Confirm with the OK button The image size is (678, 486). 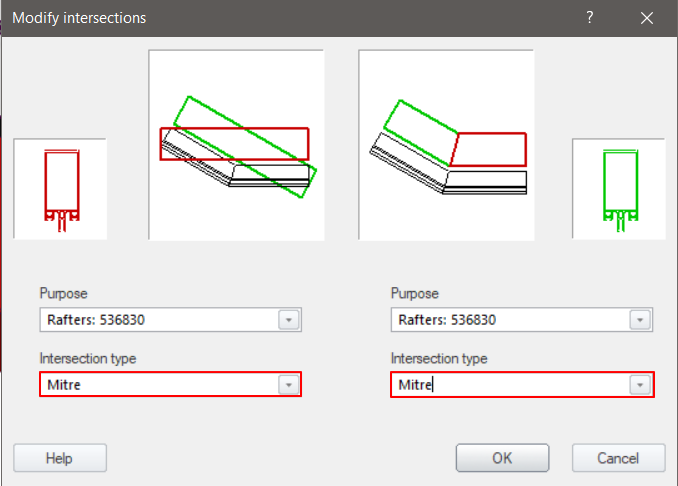click(502, 458)
